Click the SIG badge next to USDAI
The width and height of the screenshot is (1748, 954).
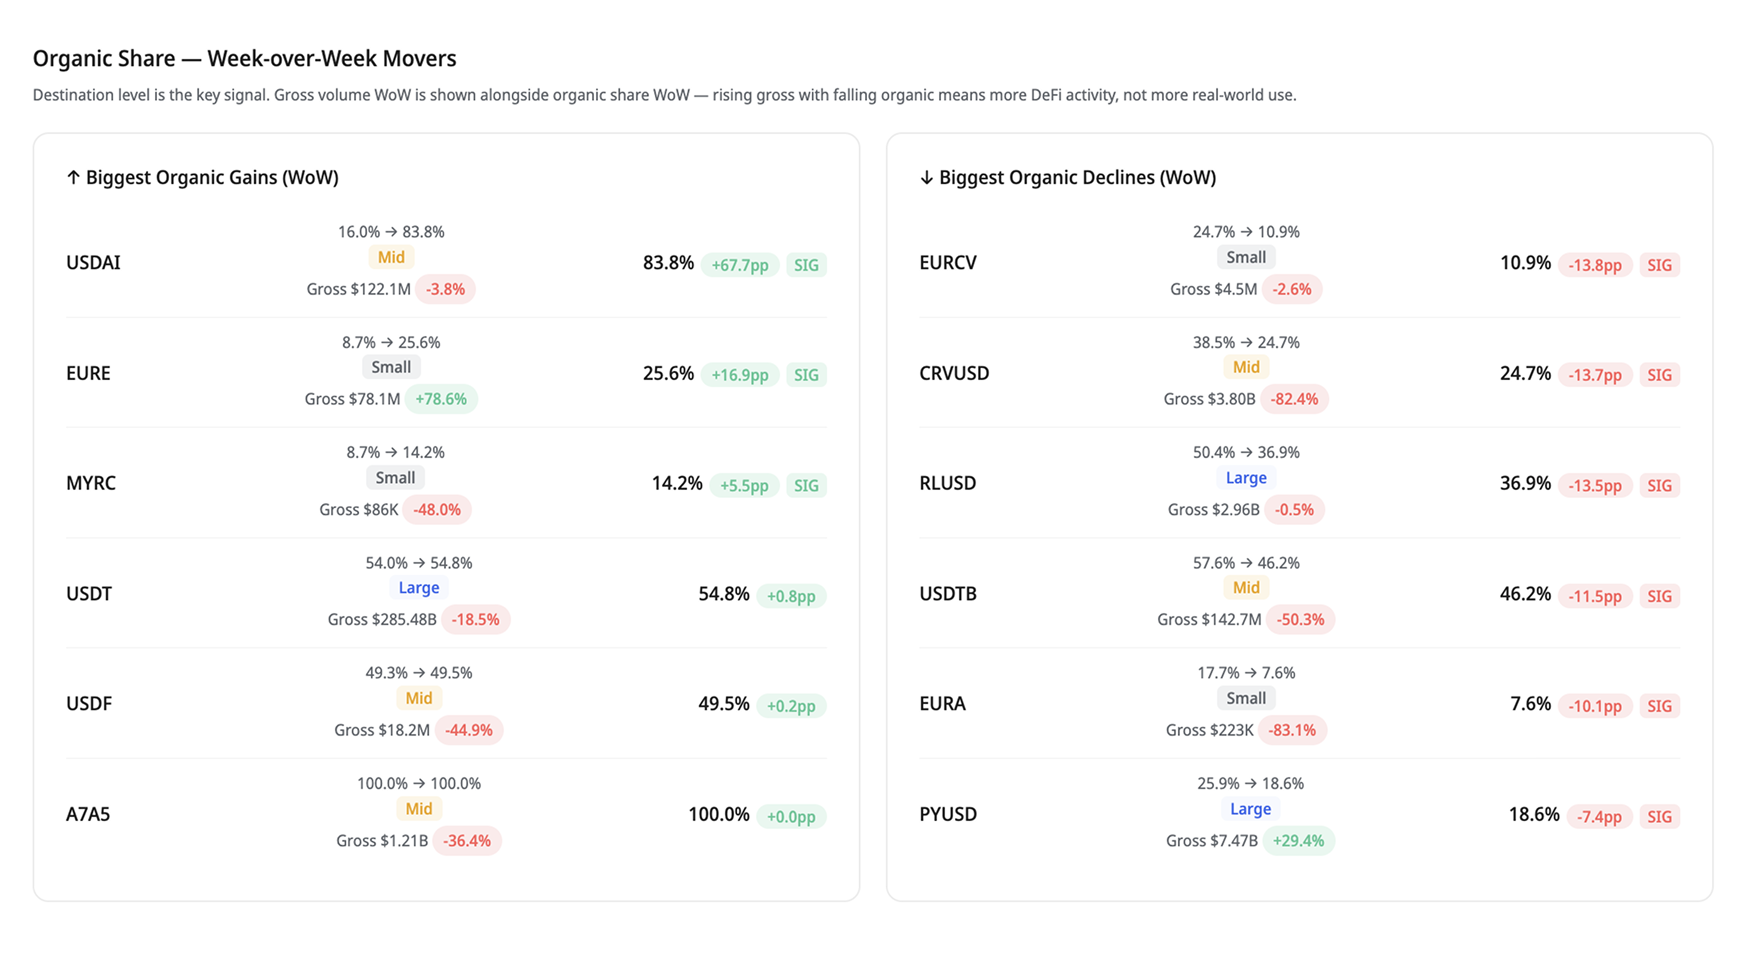click(x=807, y=265)
